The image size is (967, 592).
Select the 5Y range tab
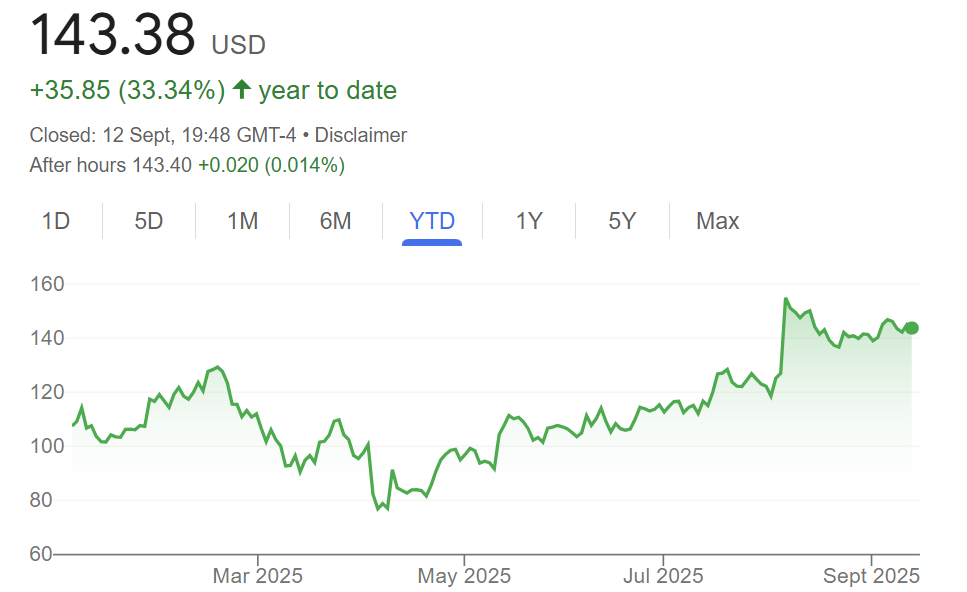622,221
